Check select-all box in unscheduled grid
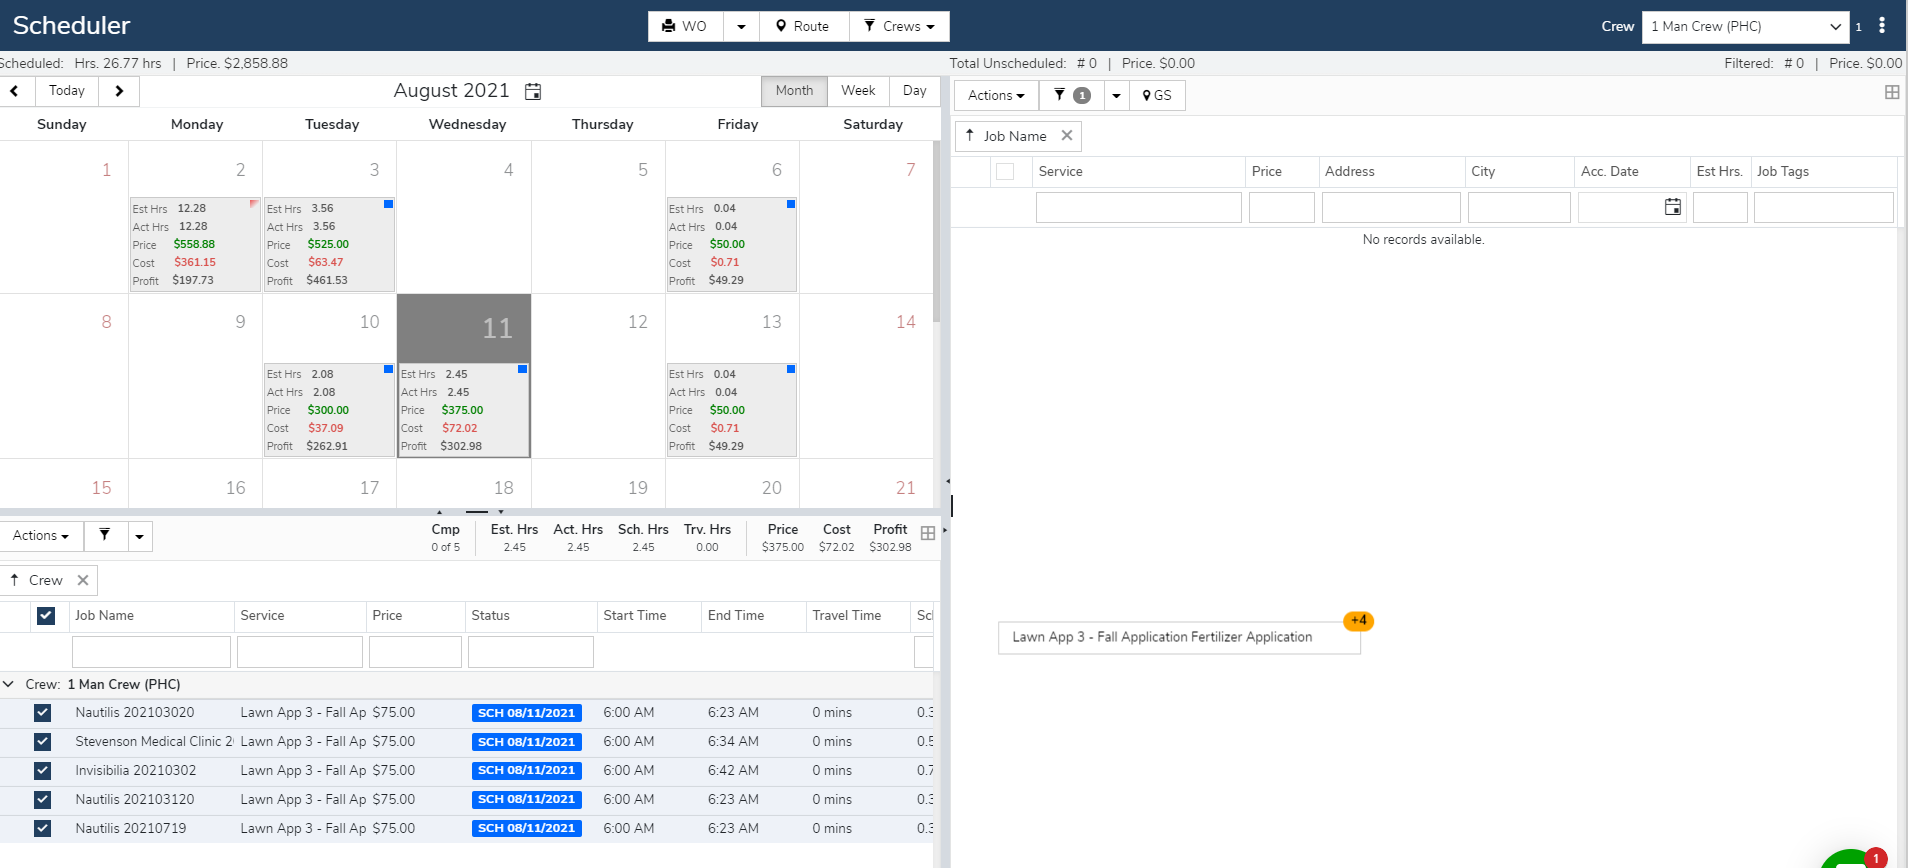 point(1005,172)
